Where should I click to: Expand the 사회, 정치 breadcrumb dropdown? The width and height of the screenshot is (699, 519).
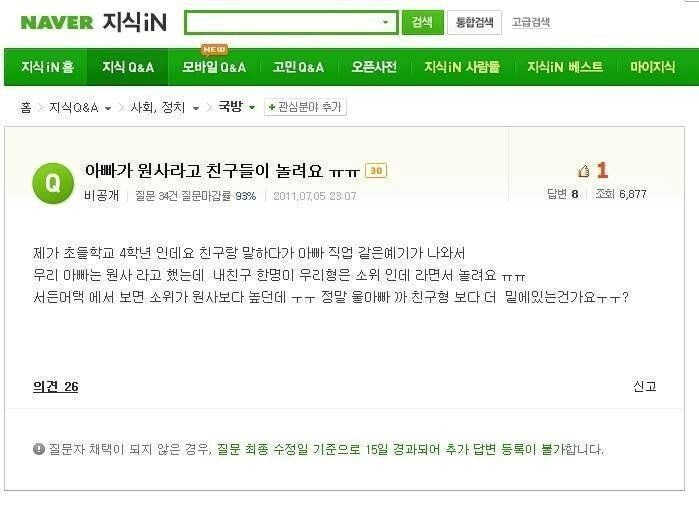pos(196,108)
